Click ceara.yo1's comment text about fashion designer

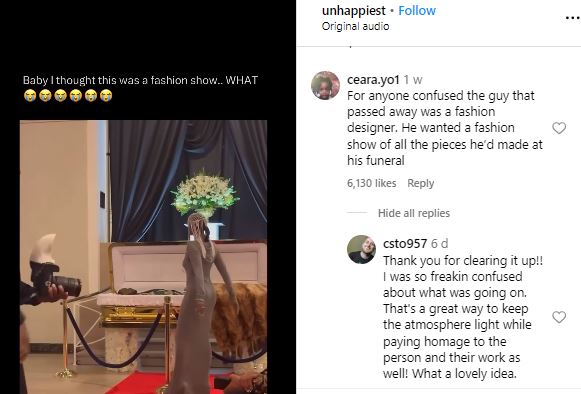(445, 128)
